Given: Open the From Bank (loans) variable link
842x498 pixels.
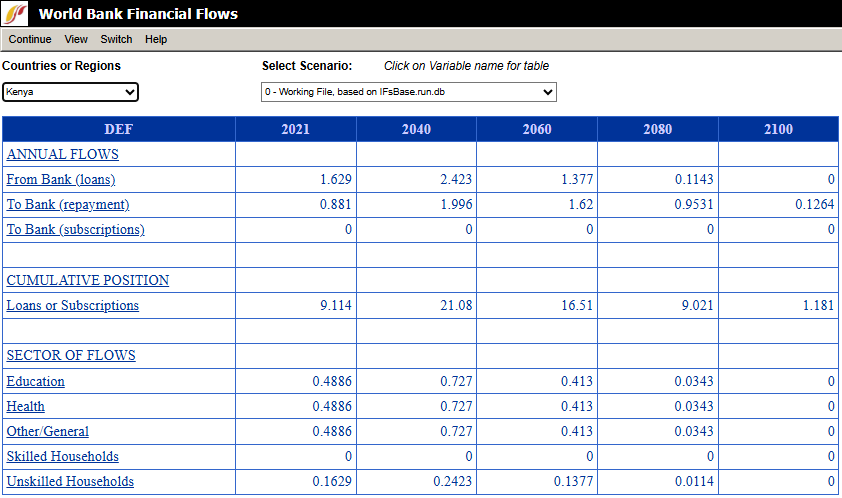Looking at the screenshot, I should pyautogui.click(x=60, y=180).
